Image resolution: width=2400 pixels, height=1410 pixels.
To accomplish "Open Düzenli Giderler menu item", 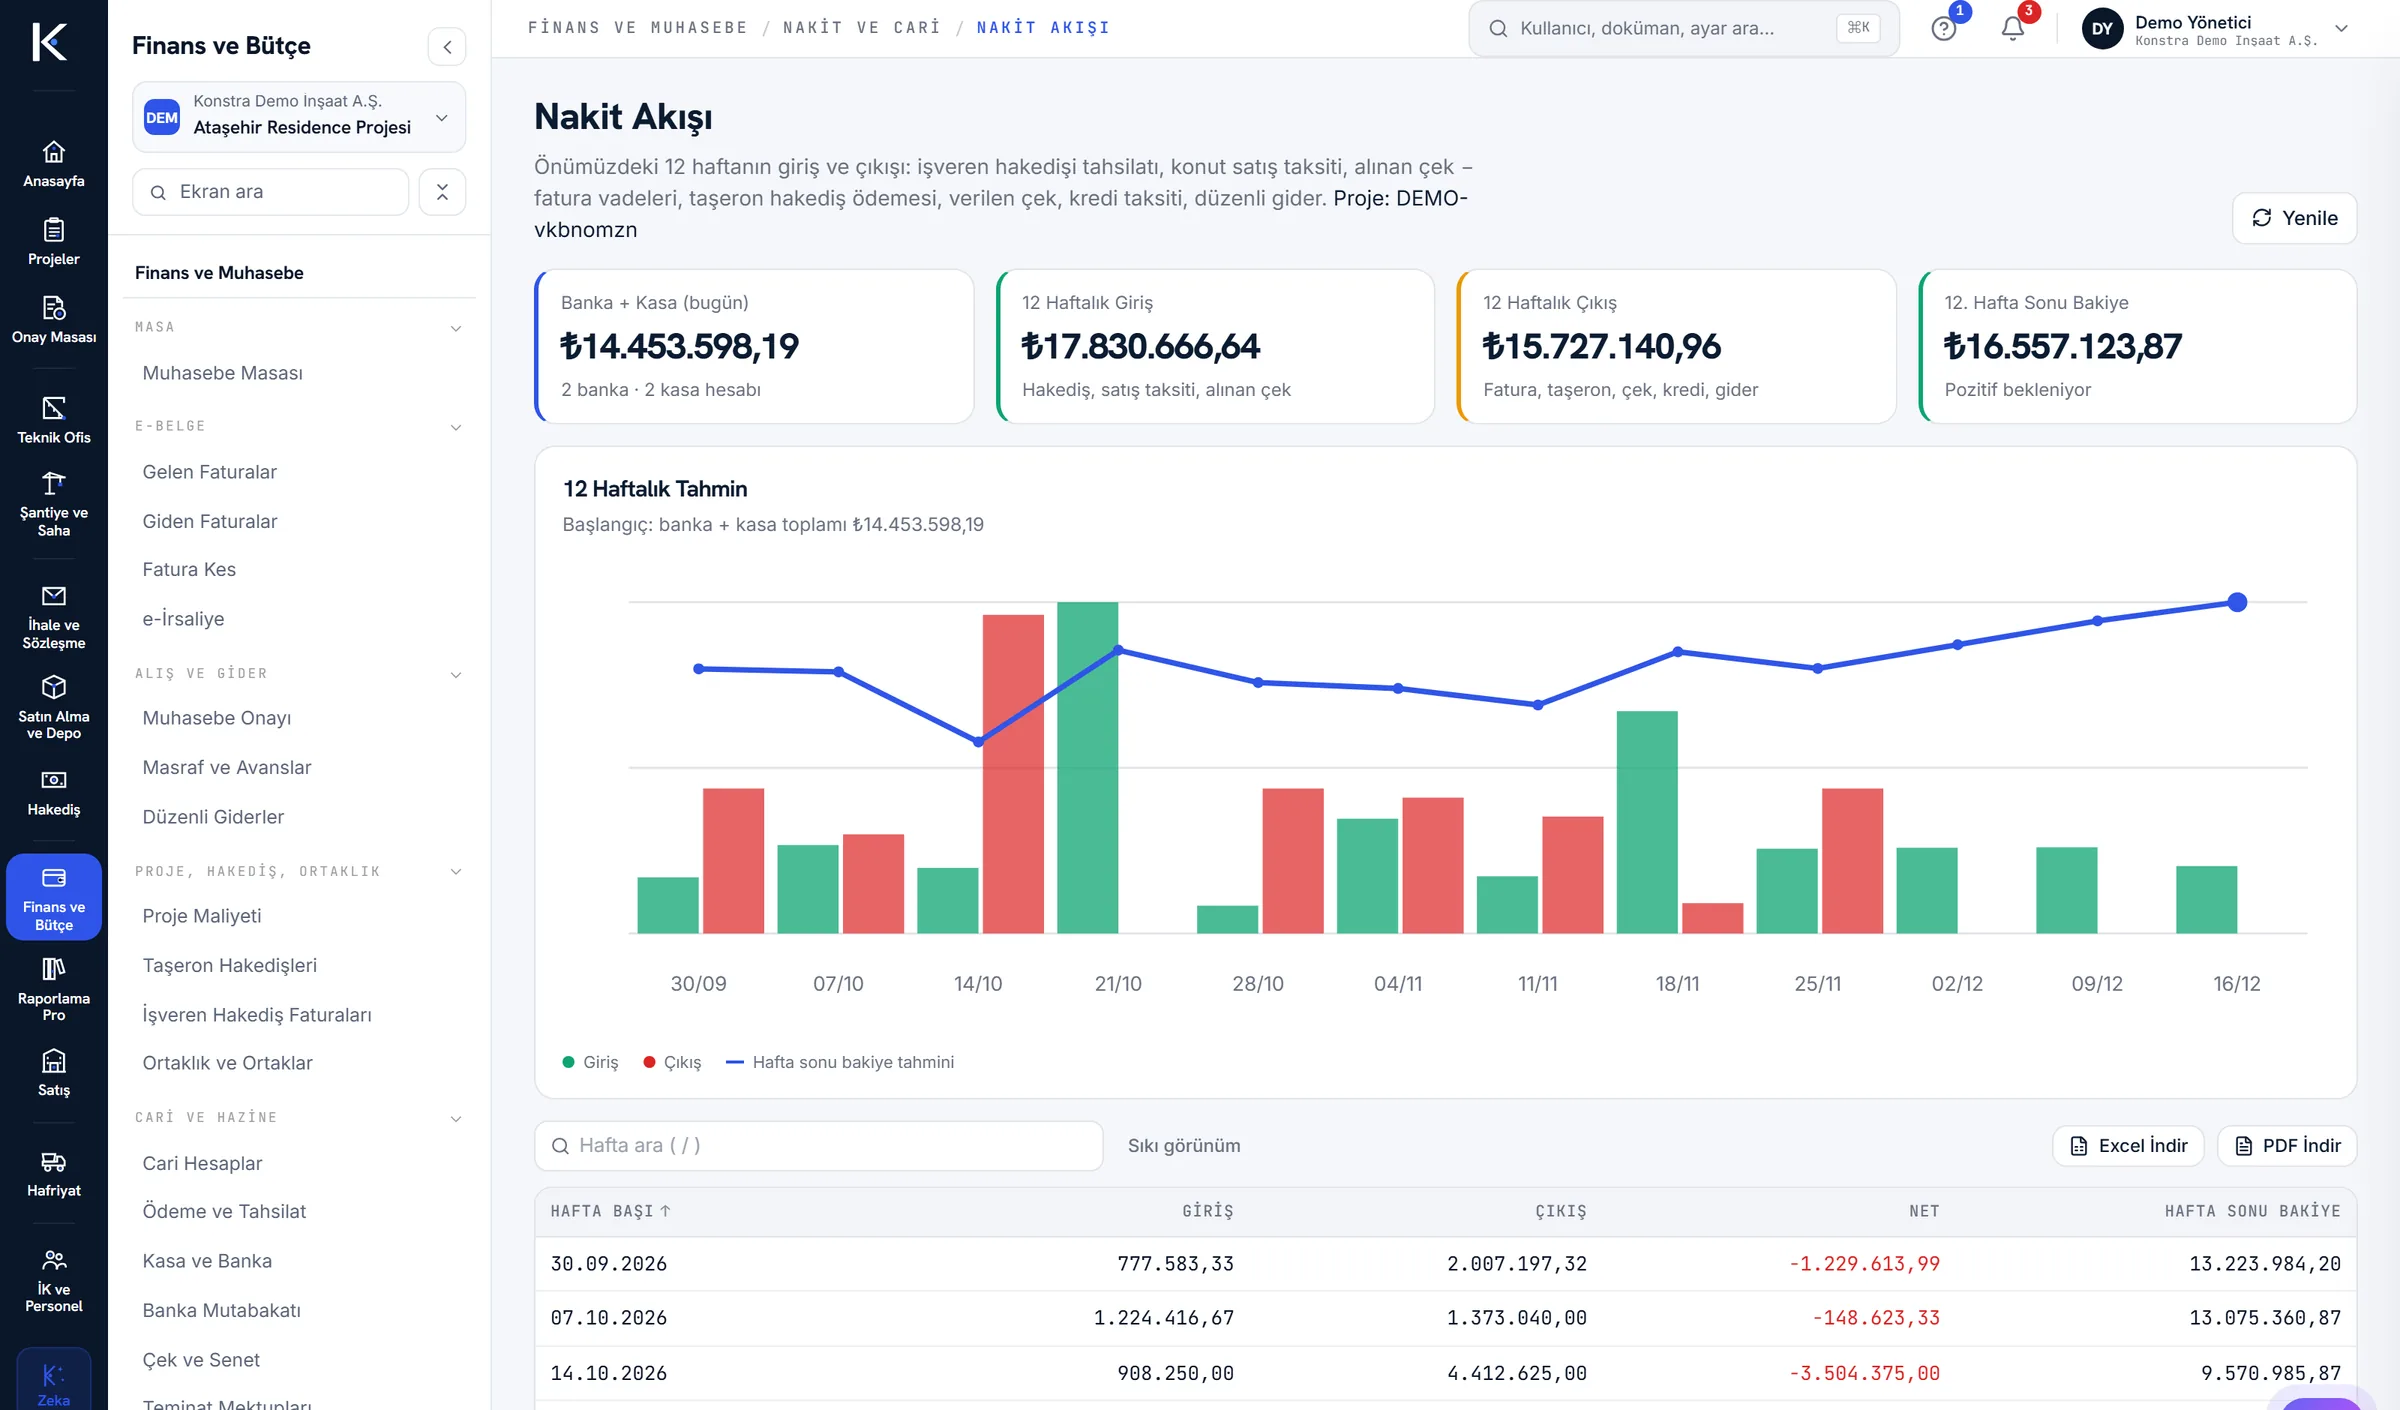I will [213, 817].
